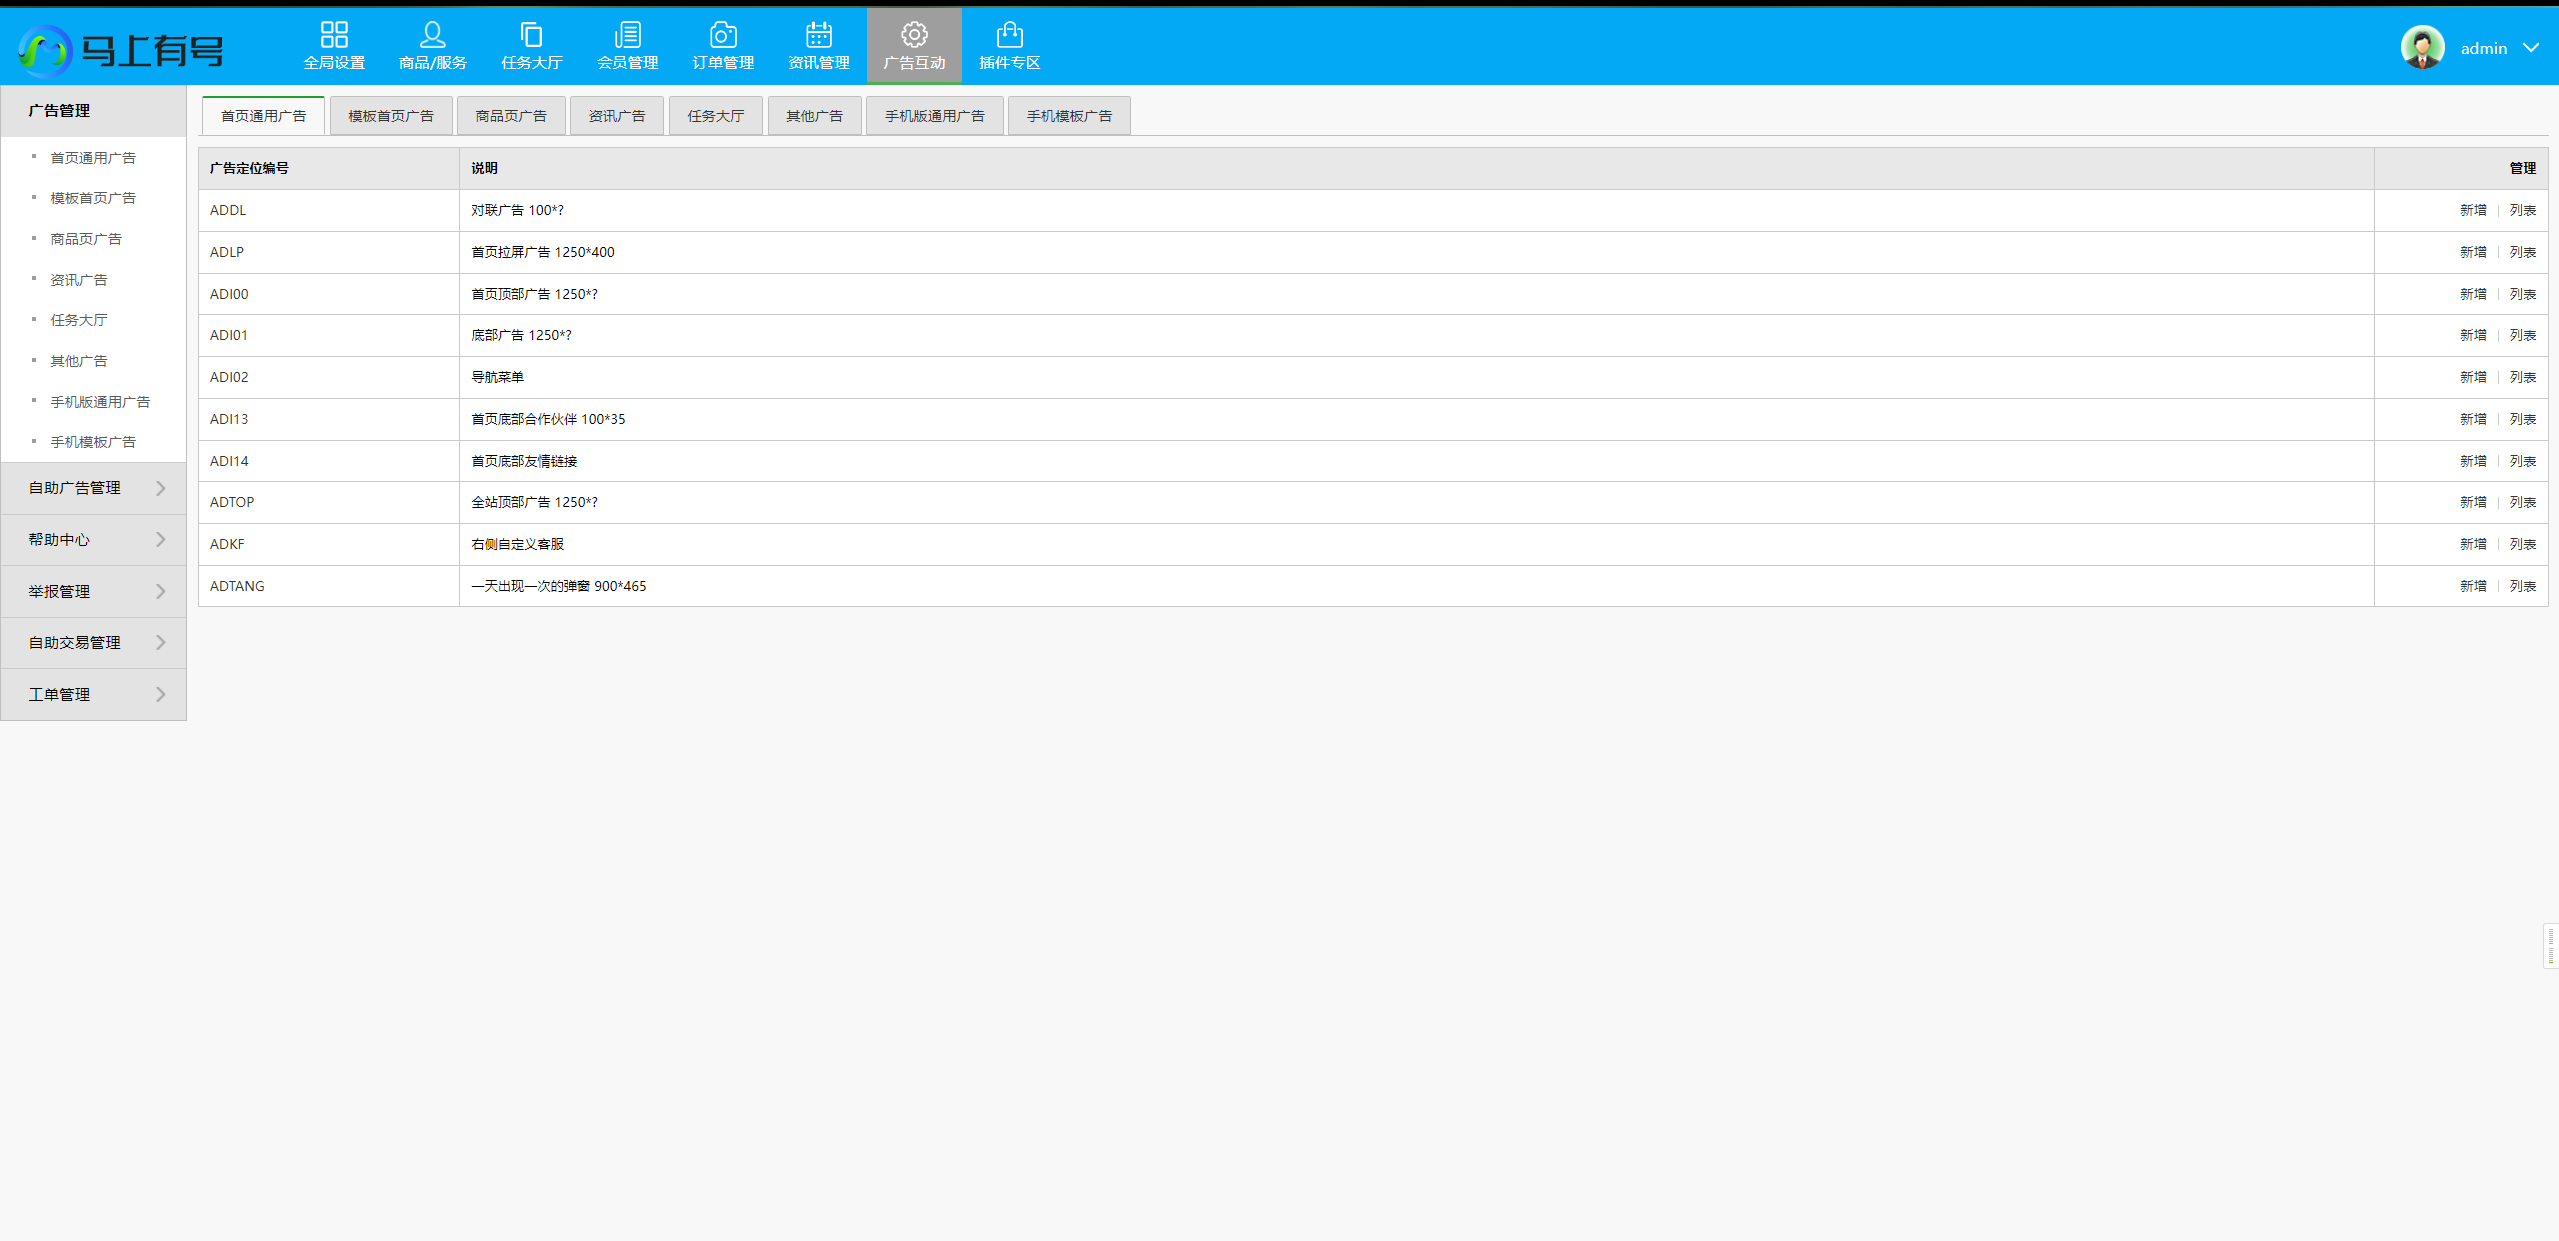Open the 插件专区 shopping bag icon

click(1009, 35)
